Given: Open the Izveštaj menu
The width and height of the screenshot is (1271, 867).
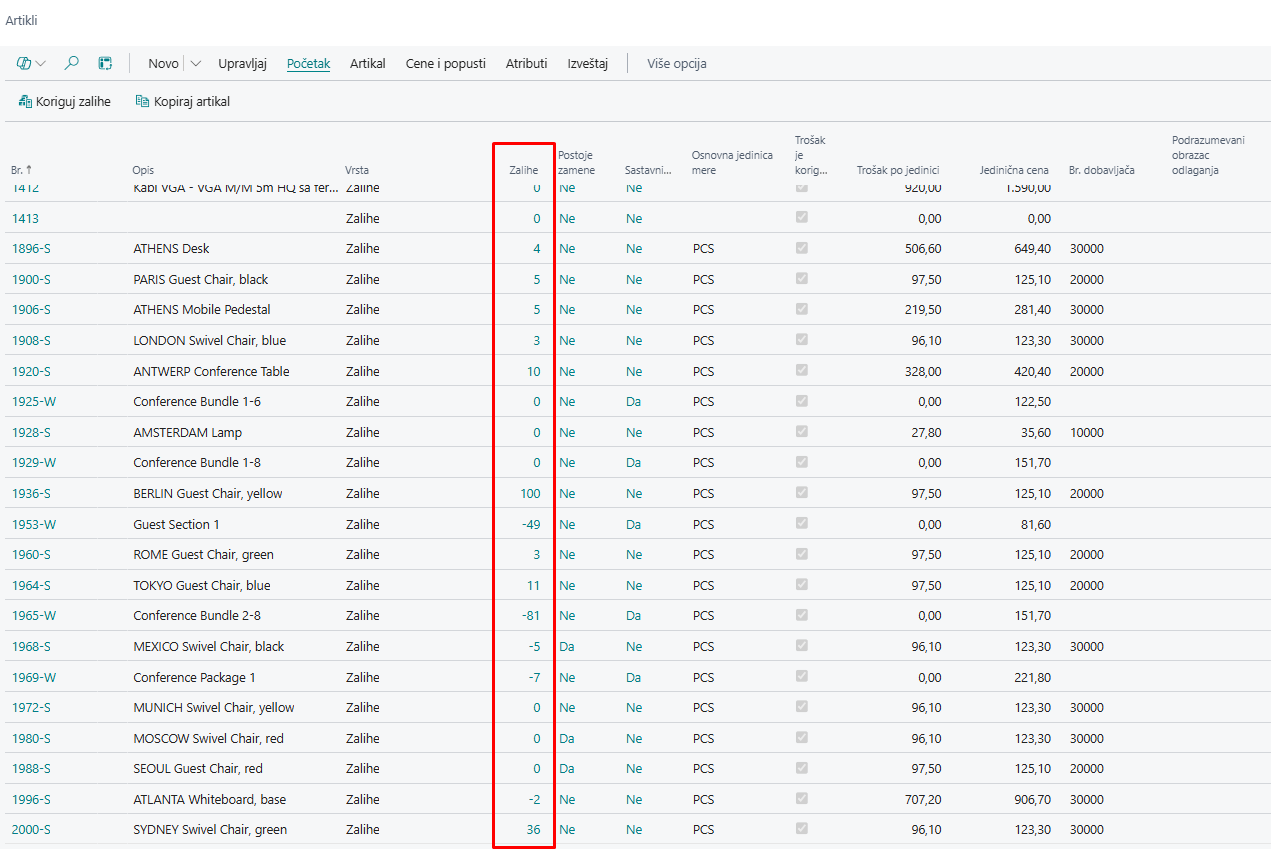Looking at the screenshot, I should (x=587, y=63).
